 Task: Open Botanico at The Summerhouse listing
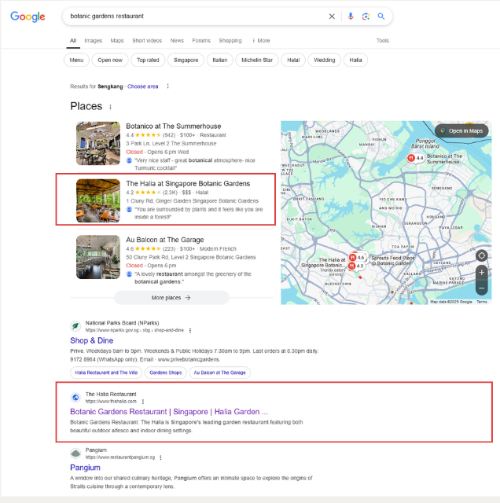click(x=173, y=126)
